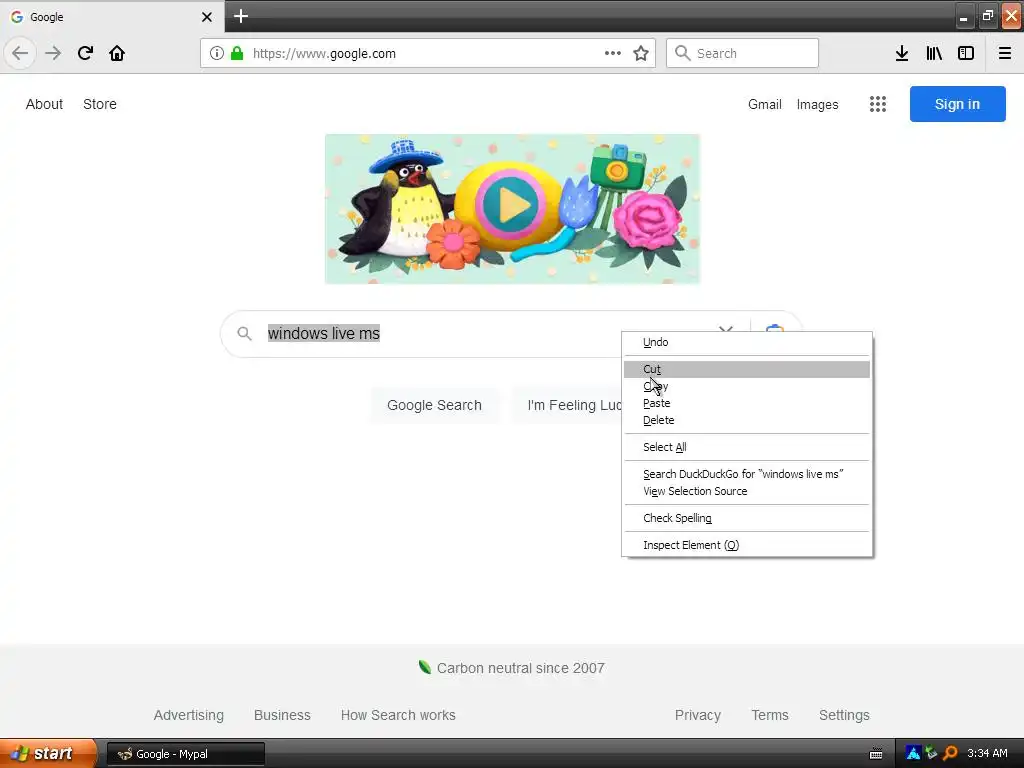Open the Business footer link
The width and height of the screenshot is (1024, 768).
[282, 716]
